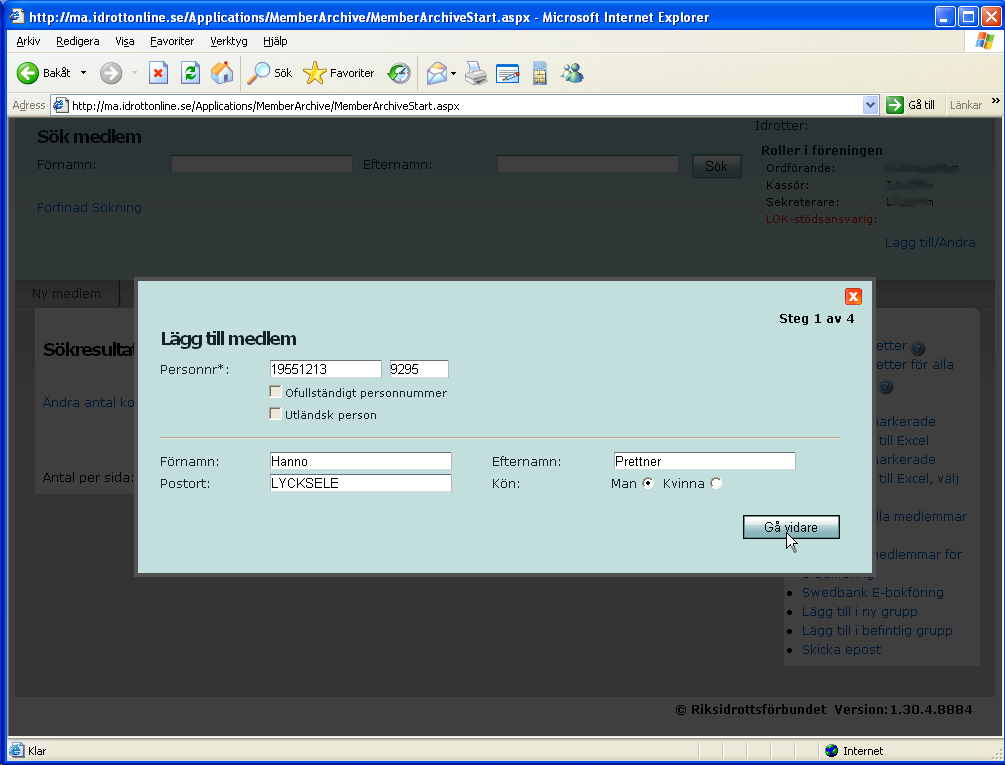This screenshot has width=1005, height=765.
Task: Click the Lägg till/Ändra link
Action: pos(930,242)
